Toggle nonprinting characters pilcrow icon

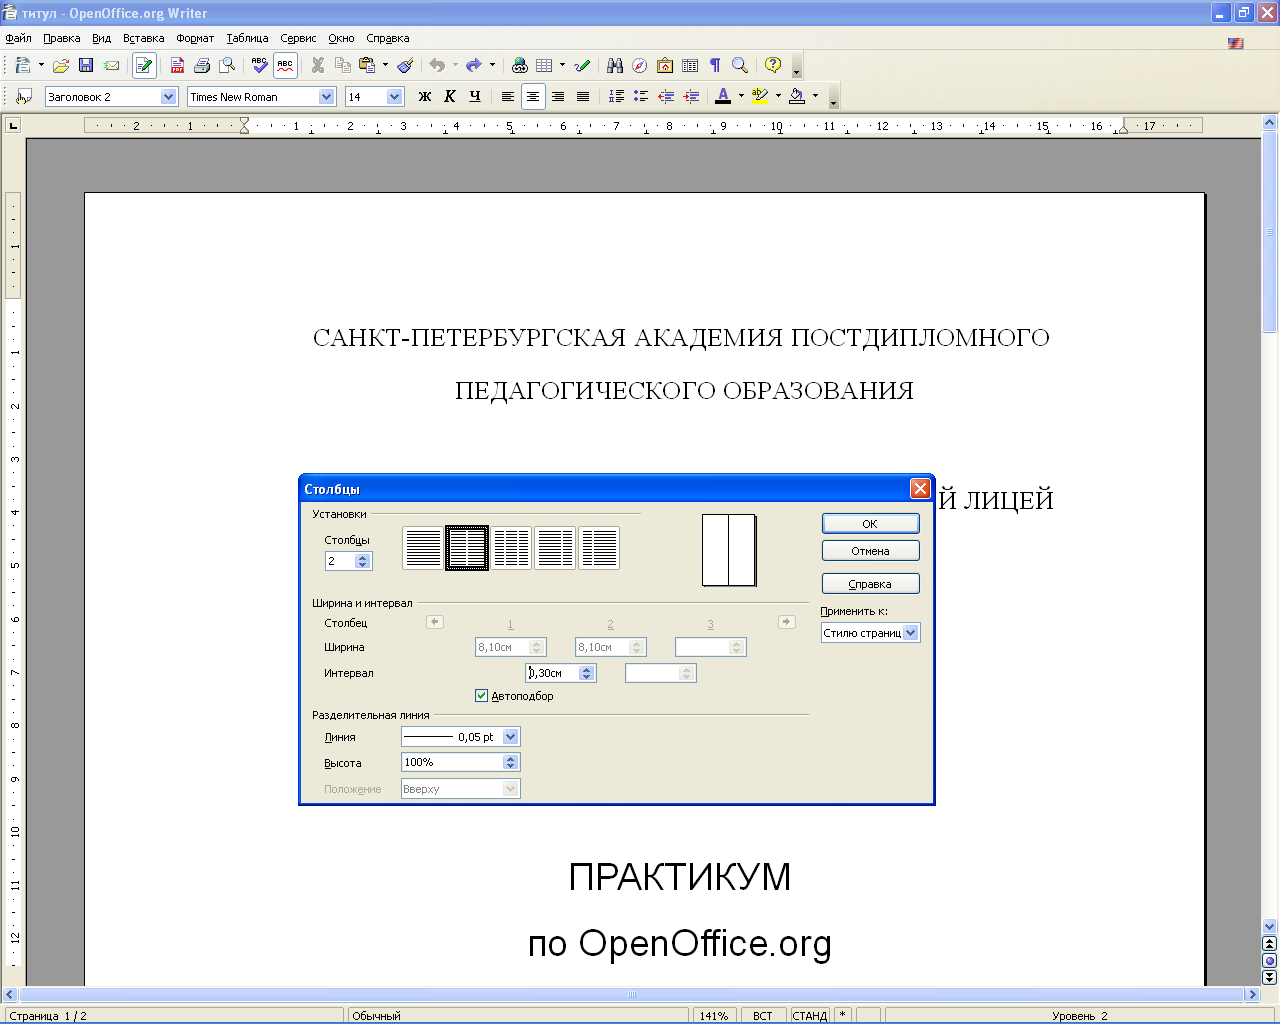point(715,65)
